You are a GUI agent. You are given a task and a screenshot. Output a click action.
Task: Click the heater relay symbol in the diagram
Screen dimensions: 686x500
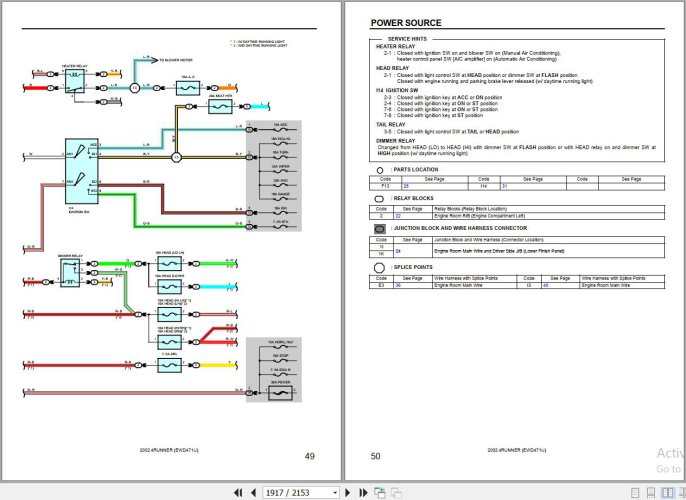(75, 80)
